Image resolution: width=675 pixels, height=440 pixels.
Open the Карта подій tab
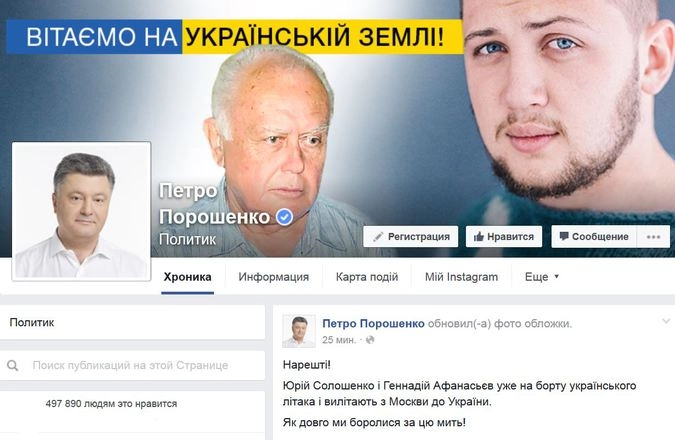point(367,277)
